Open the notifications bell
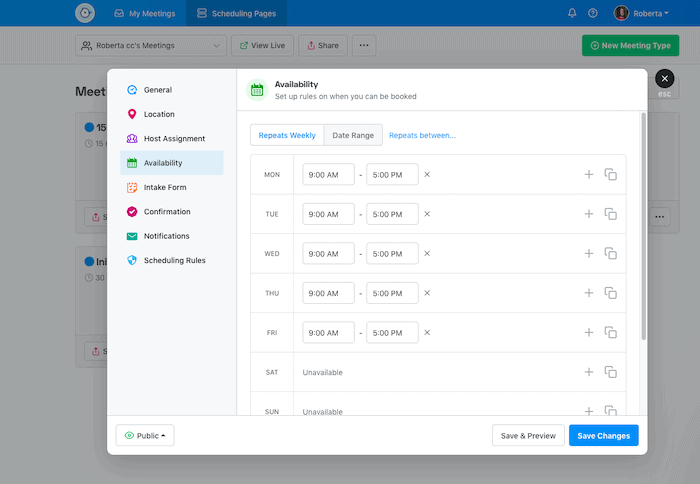 tap(572, 13)
